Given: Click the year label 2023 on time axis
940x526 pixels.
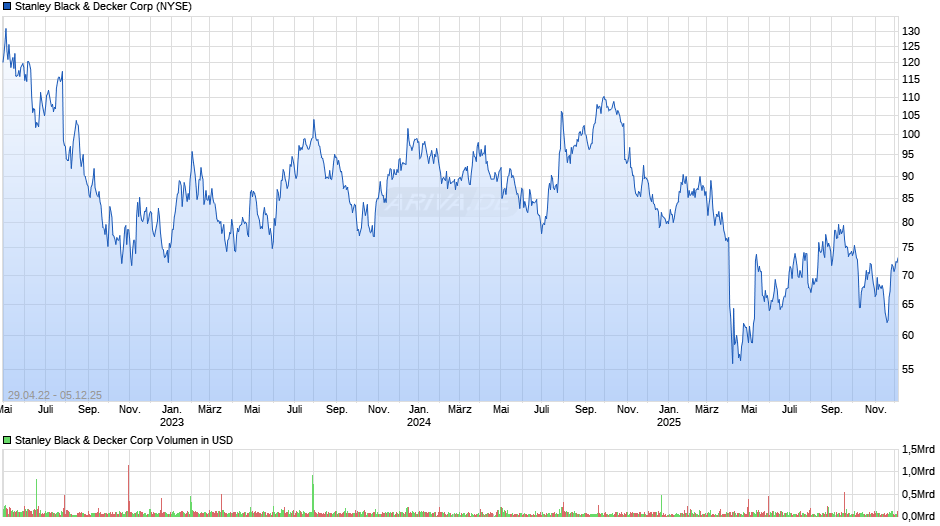Looking at the screenshot, I should pyautogui.click(x=171, y=422).
